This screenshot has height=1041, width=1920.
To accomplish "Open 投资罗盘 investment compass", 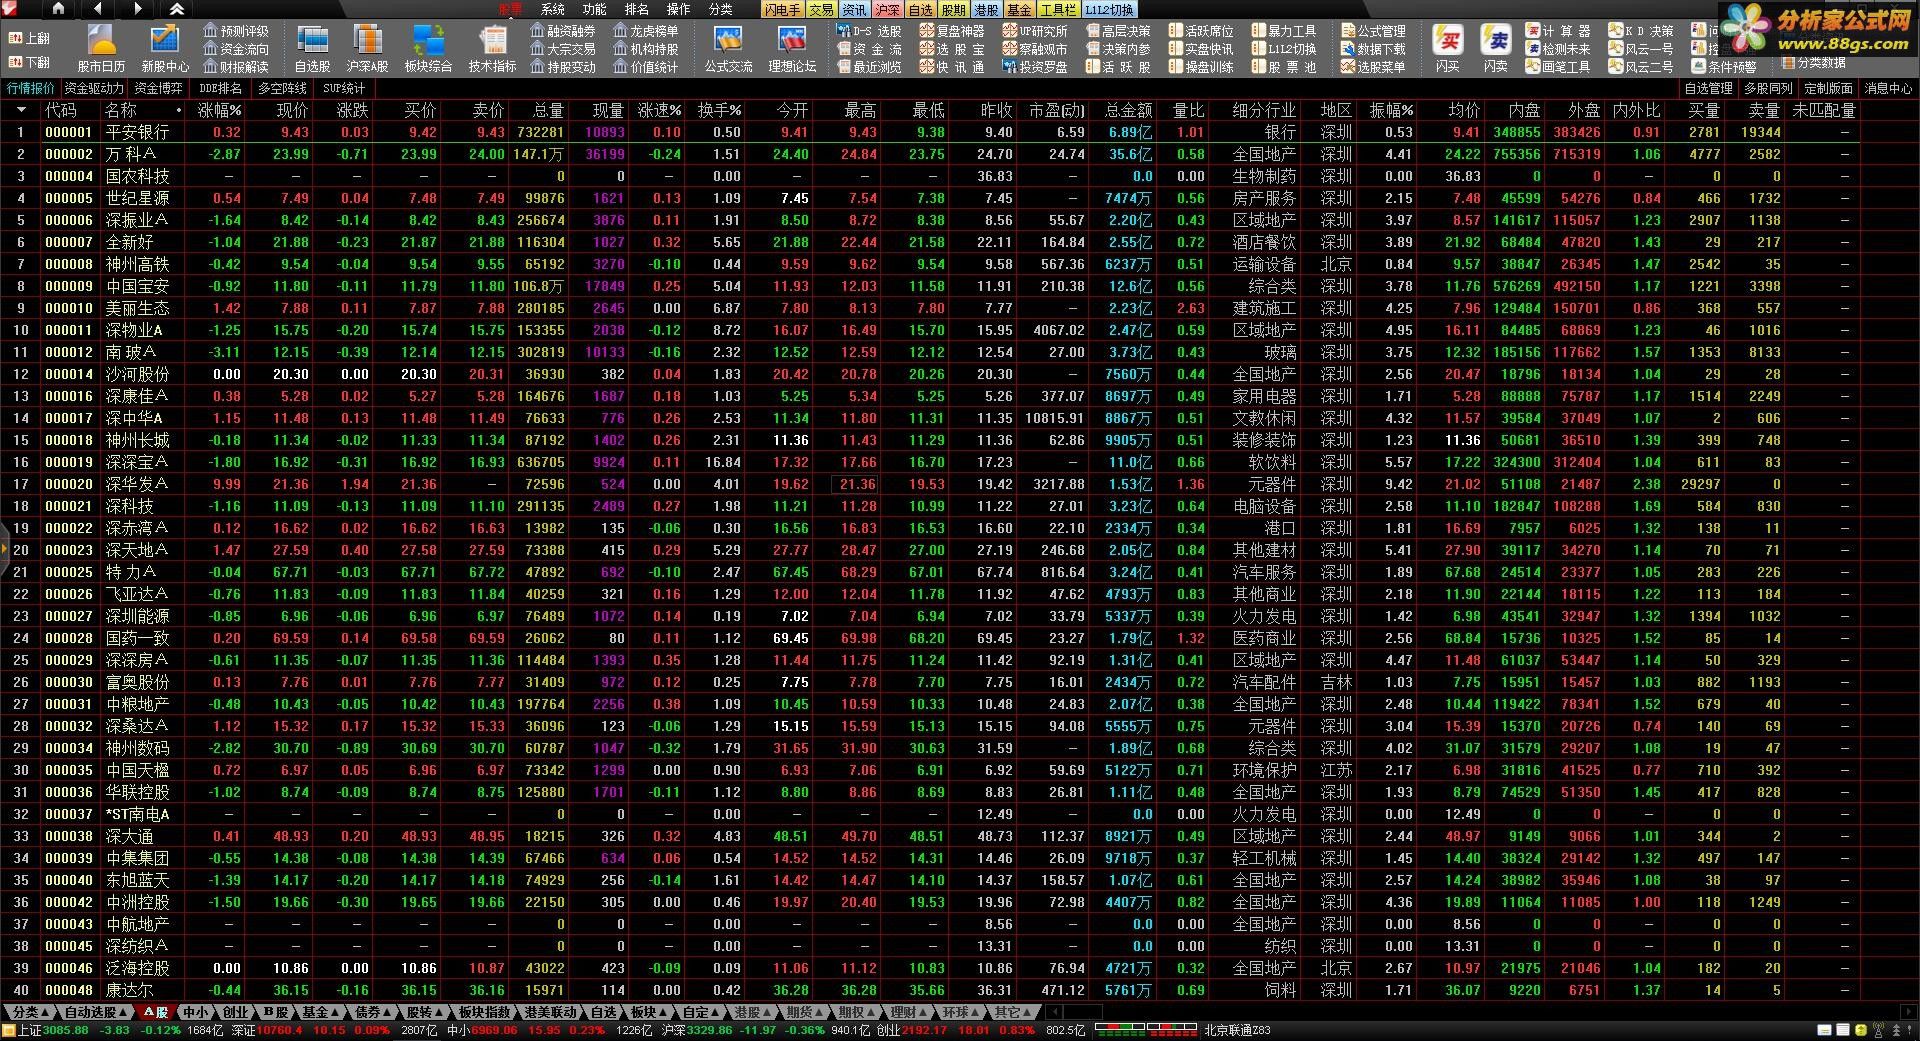I will pos(1035,67).
